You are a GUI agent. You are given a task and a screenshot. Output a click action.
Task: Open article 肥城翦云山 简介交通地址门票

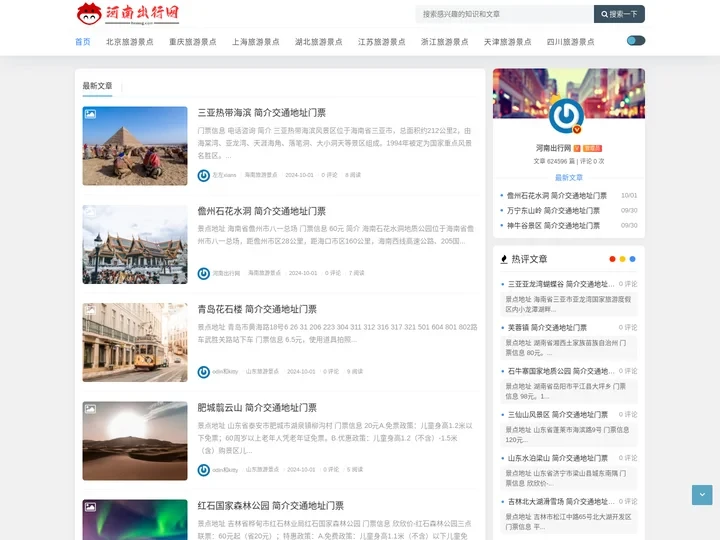coord(257,408)
